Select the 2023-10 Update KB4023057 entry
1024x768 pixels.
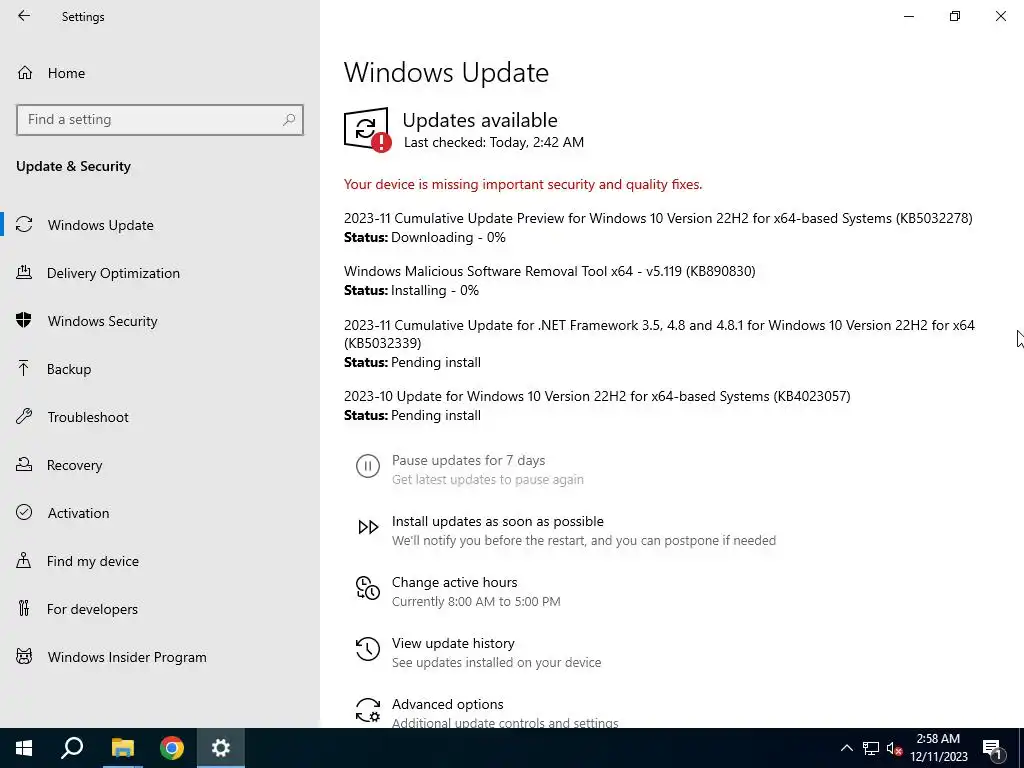(x=597, y=396)
